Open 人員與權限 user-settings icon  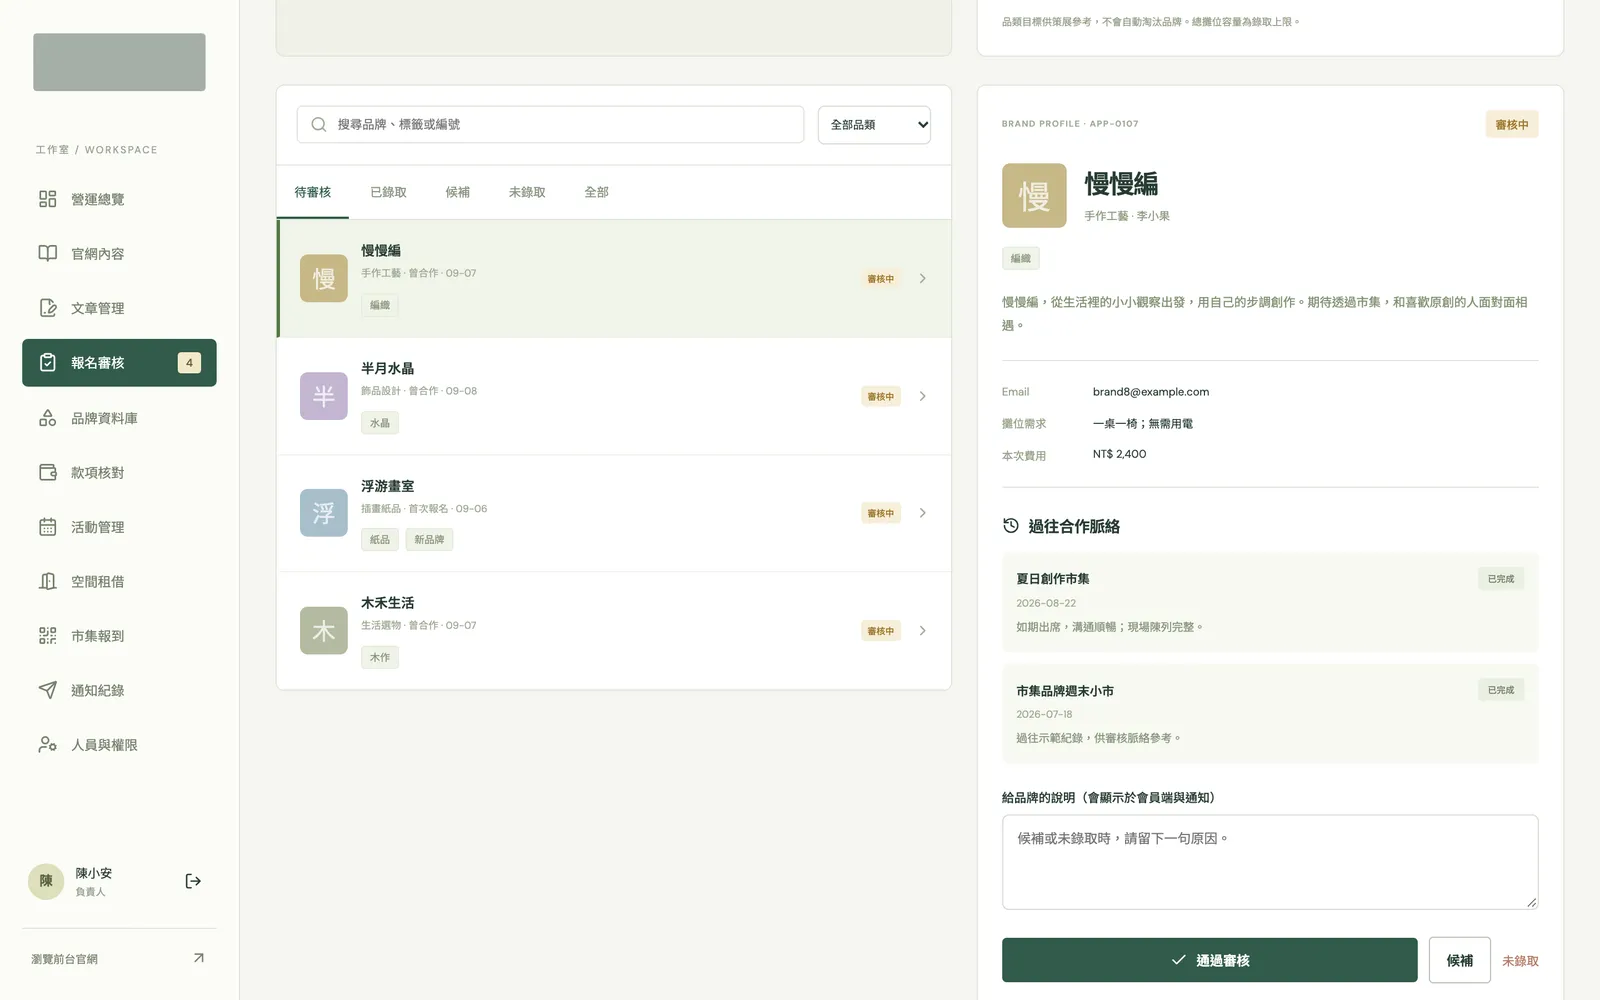click(47, 745)
